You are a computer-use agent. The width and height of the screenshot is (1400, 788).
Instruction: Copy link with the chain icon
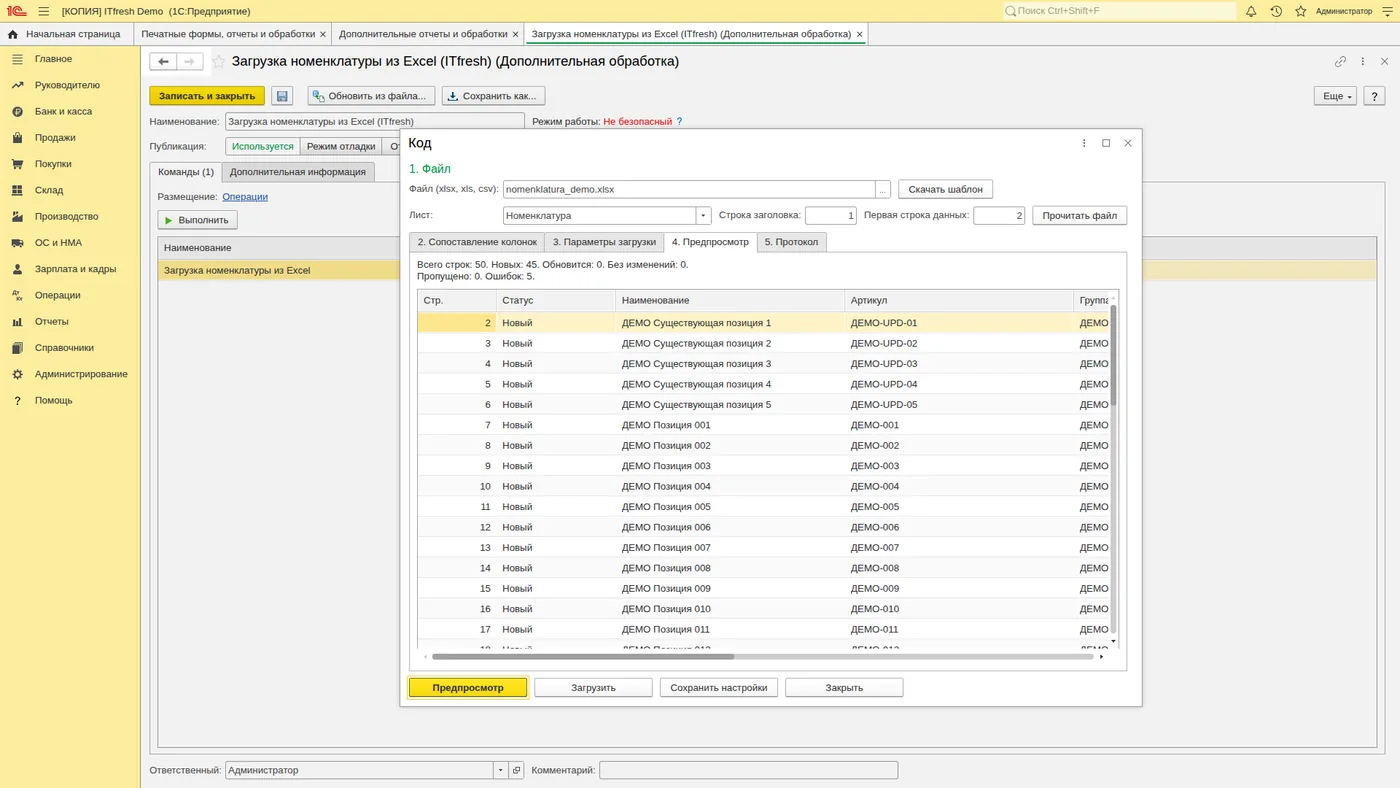(1340, 61)
